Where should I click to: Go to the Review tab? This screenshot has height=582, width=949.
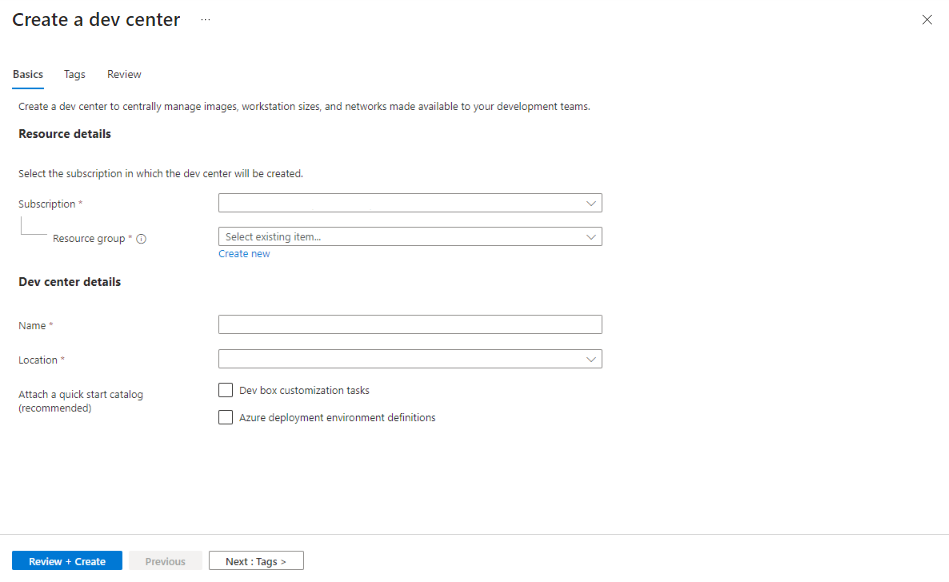tap(124, 74)
